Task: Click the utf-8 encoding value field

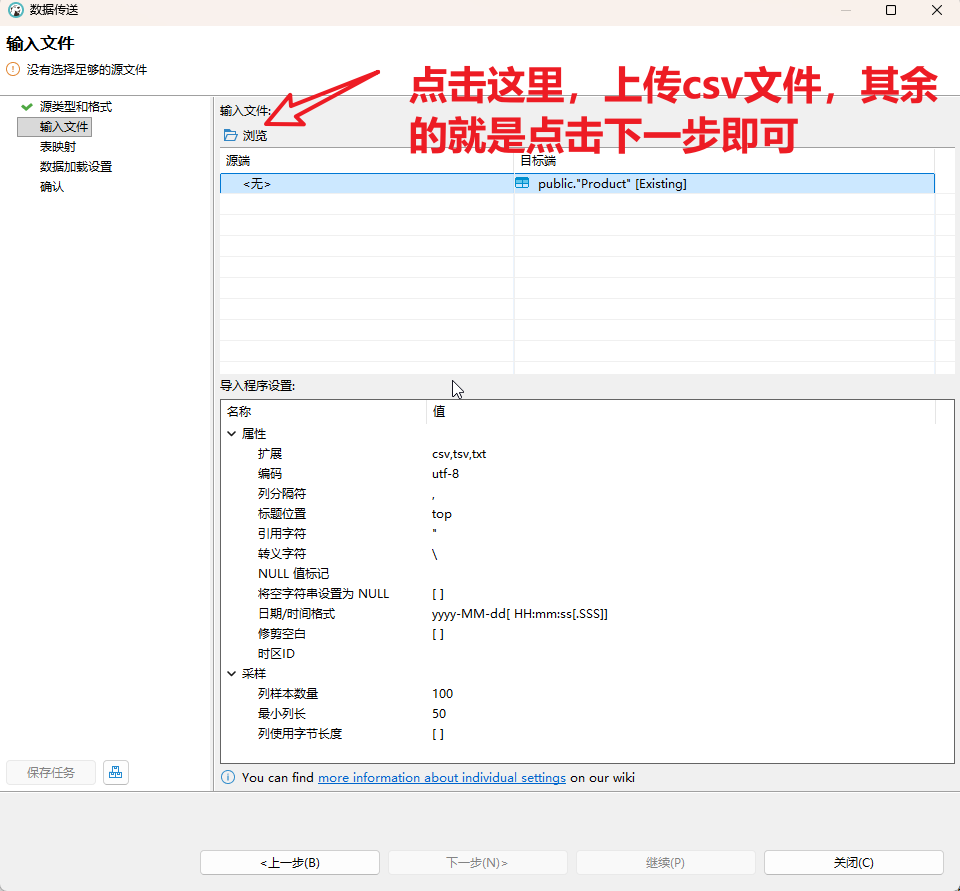Action: pyautogui.click(x=446, y=474)
